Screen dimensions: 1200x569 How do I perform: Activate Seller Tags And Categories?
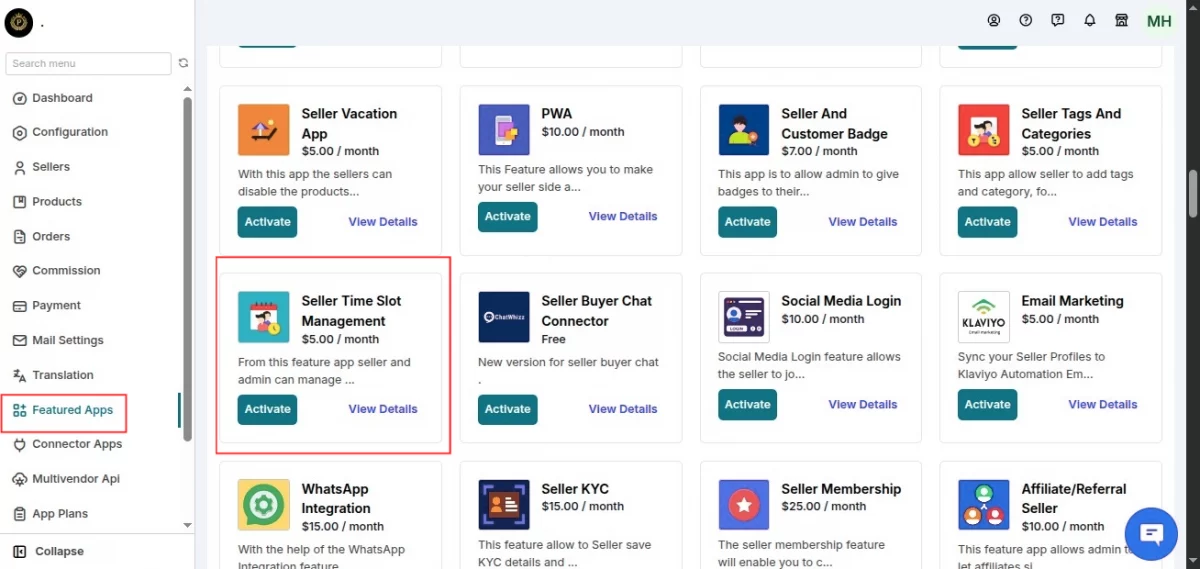[x=987, y=222]
